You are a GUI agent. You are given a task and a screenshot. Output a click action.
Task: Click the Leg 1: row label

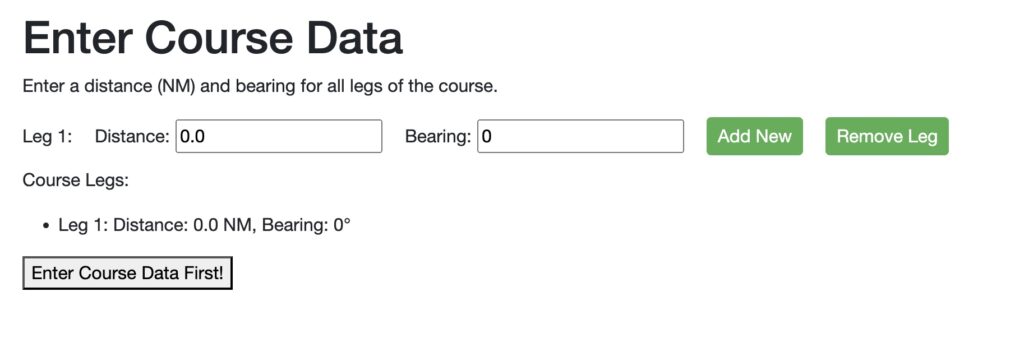point(48,136)
